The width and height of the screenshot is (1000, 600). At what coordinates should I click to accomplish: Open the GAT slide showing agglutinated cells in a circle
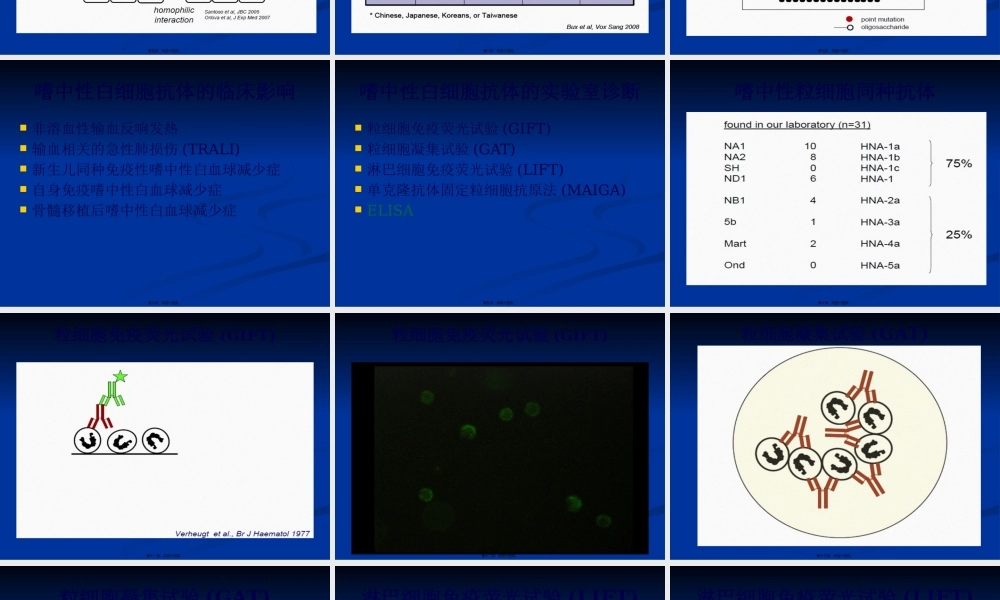[x=834, y=435]
